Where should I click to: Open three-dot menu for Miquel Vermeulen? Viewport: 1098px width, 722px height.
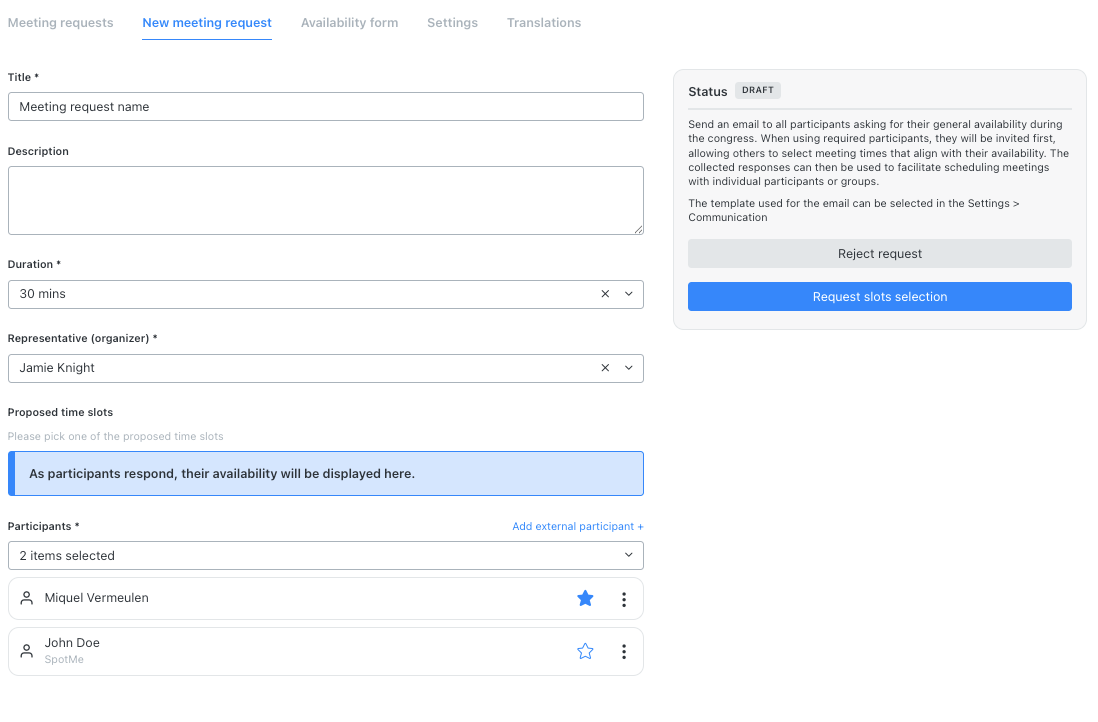pyautogui.click(x=624, y=599)
